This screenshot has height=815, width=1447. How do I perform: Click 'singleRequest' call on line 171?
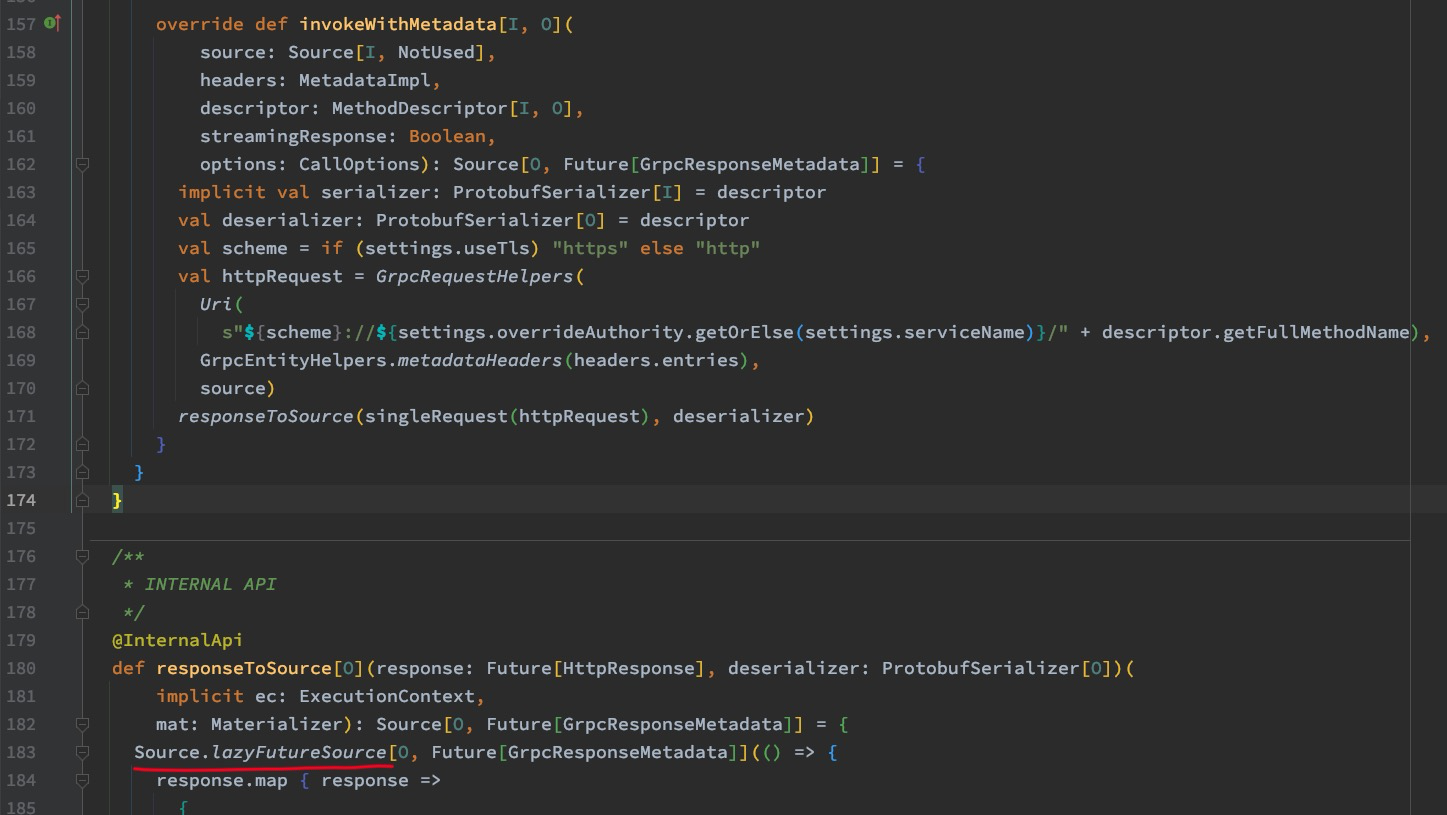coord(436,416)
